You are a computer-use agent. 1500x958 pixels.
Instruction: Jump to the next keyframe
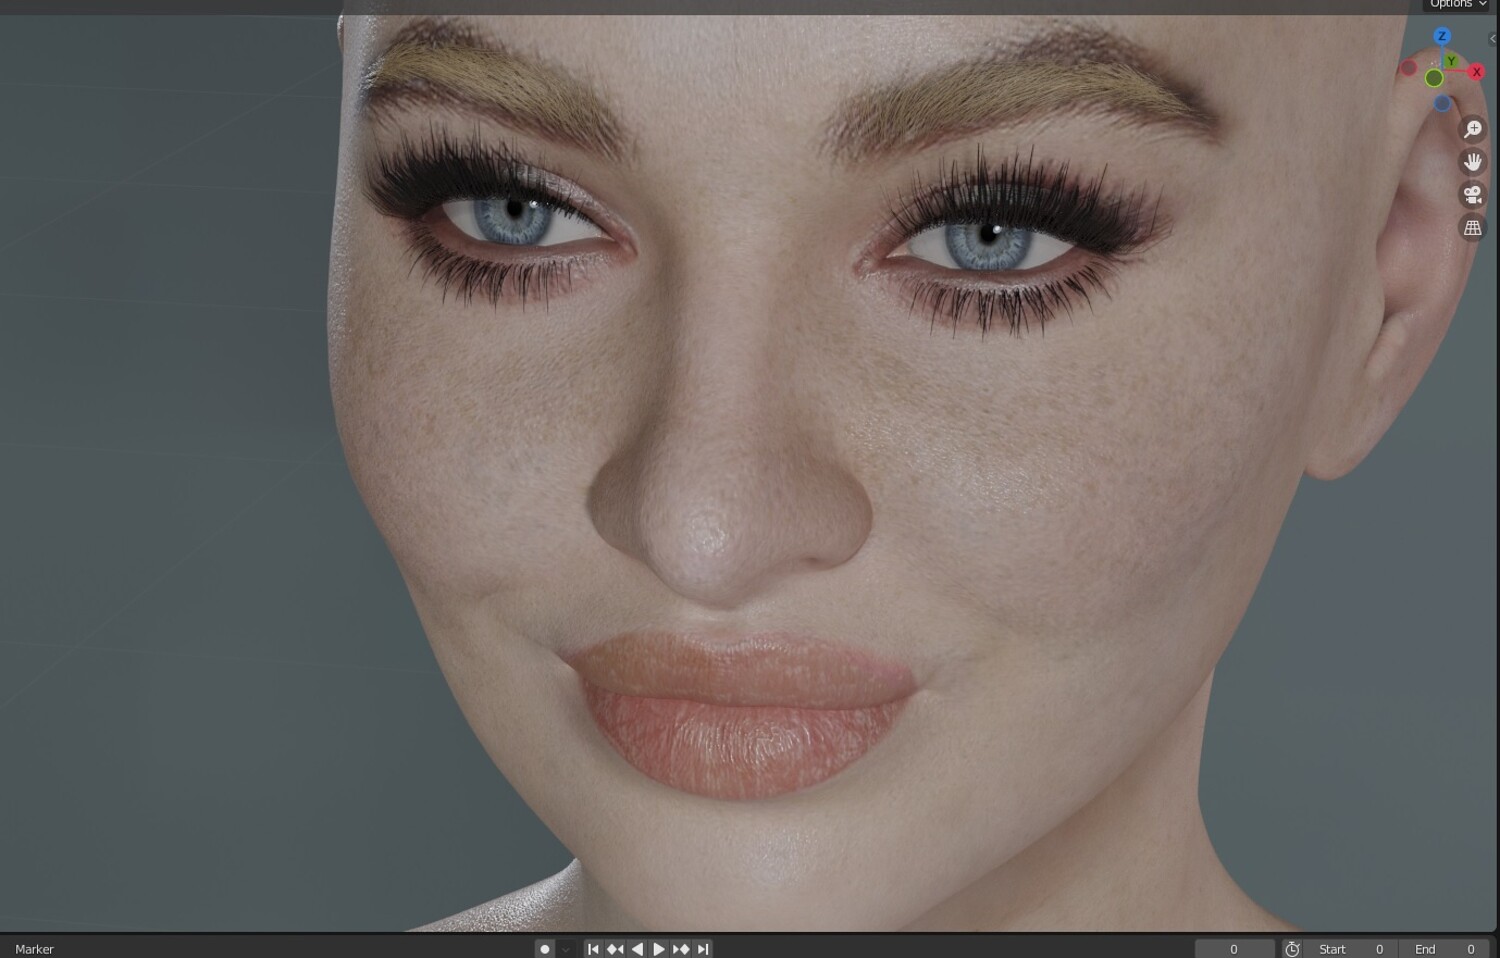(681, 949)
